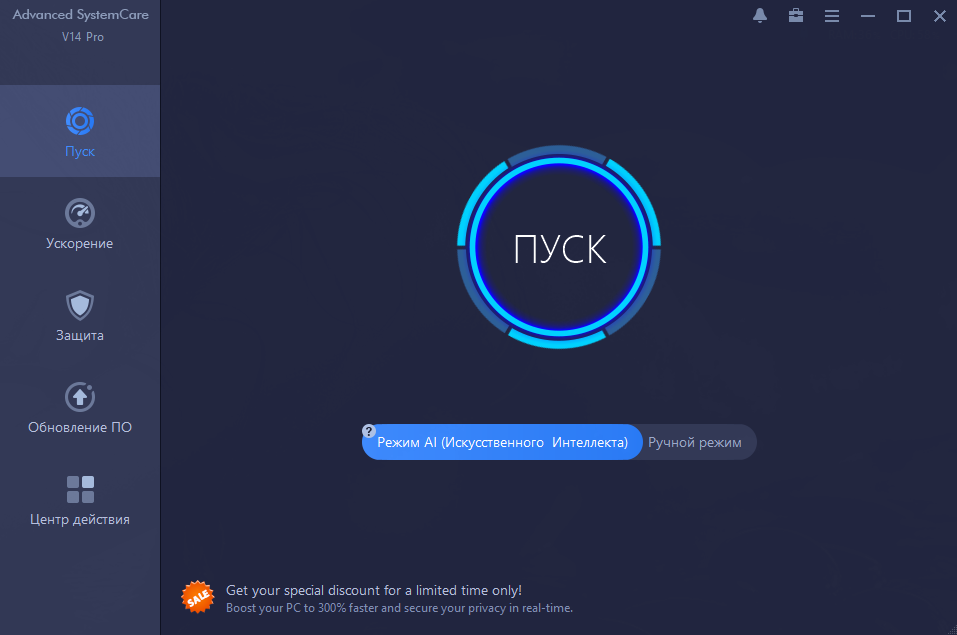
Task: Click the Advanced SystemCare title
Action: pos(81,15)
